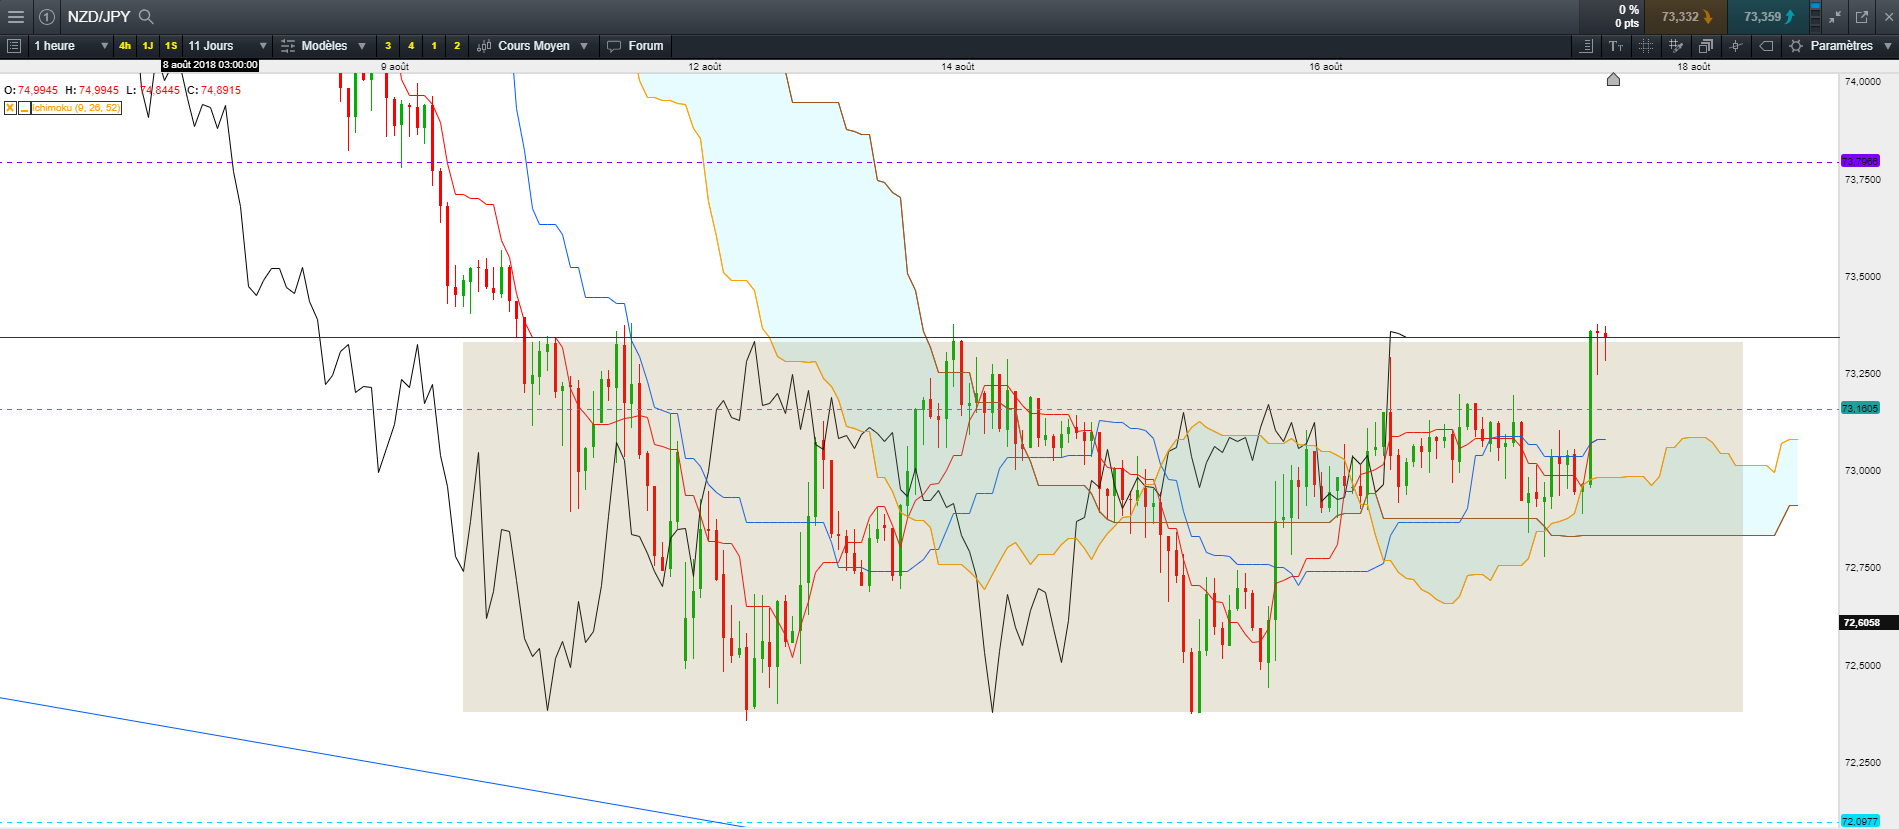Click the gray house-shaped timeline marker

point(1613,79)
